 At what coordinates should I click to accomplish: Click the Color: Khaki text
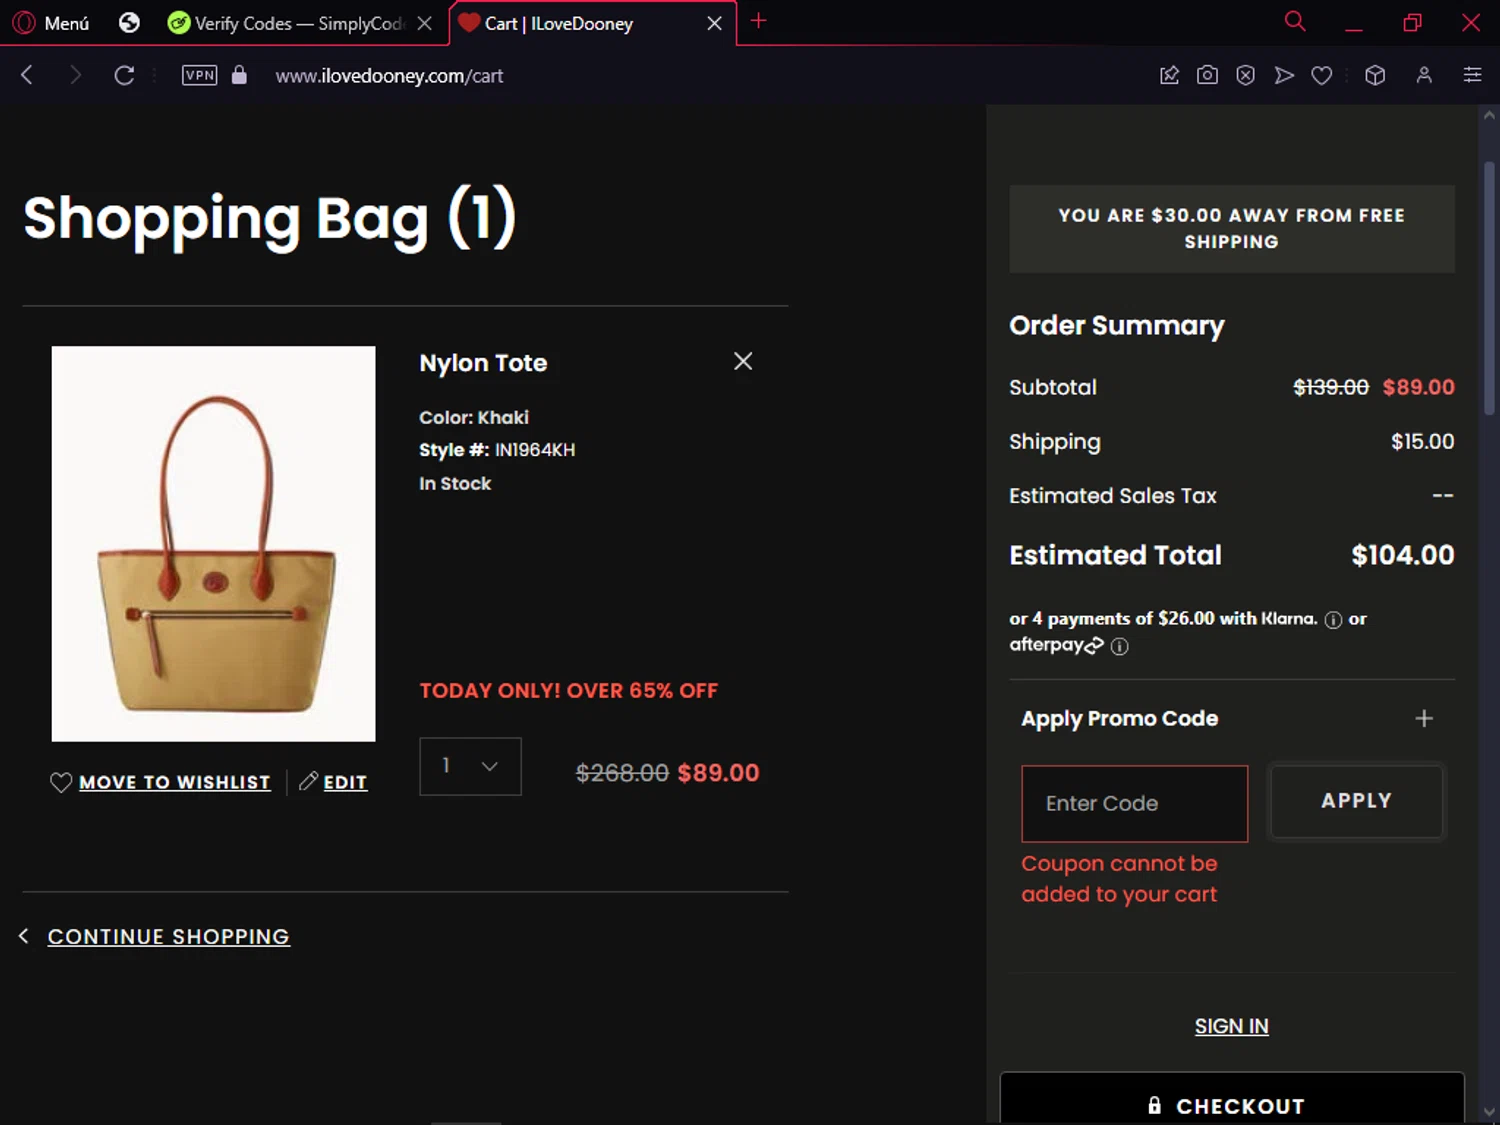pyautogui.click(x=474, y=417)
